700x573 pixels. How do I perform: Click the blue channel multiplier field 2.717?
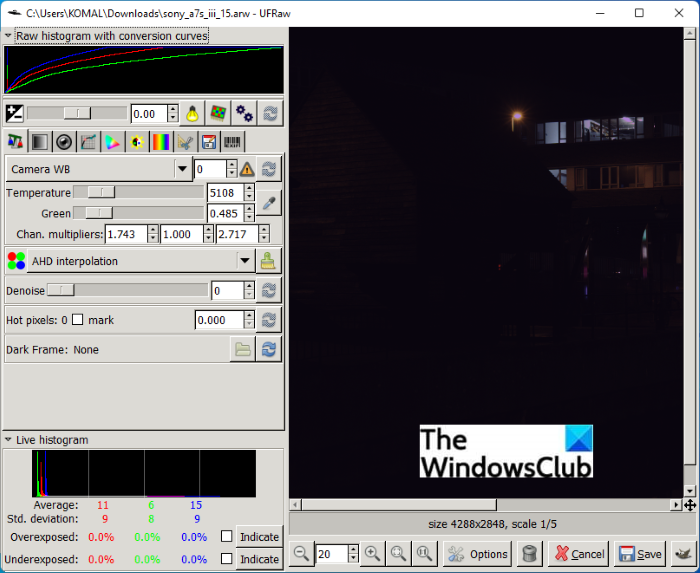click(x=237, y=234)
